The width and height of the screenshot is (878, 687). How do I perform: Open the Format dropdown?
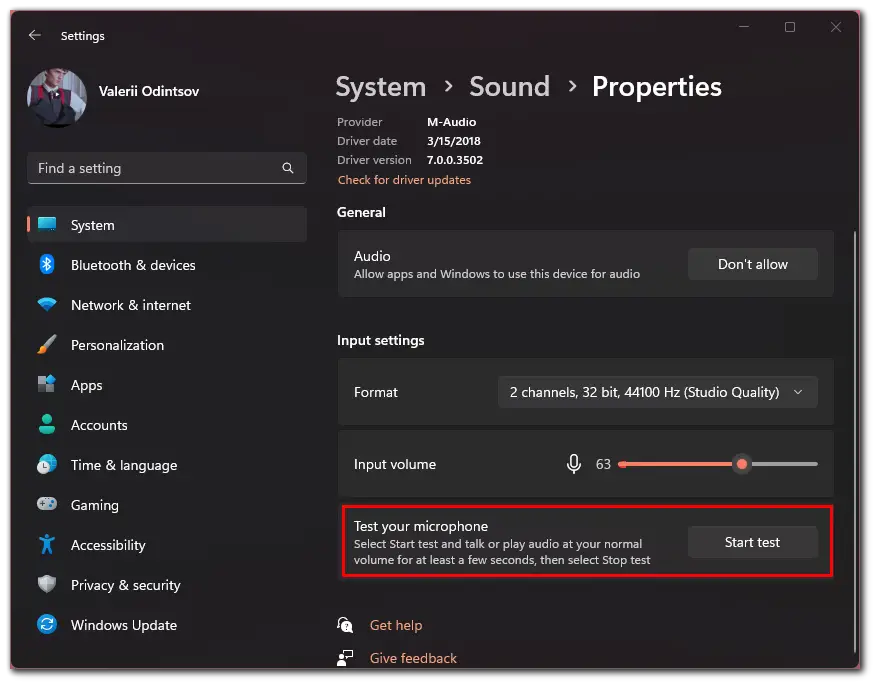[657, 392]
